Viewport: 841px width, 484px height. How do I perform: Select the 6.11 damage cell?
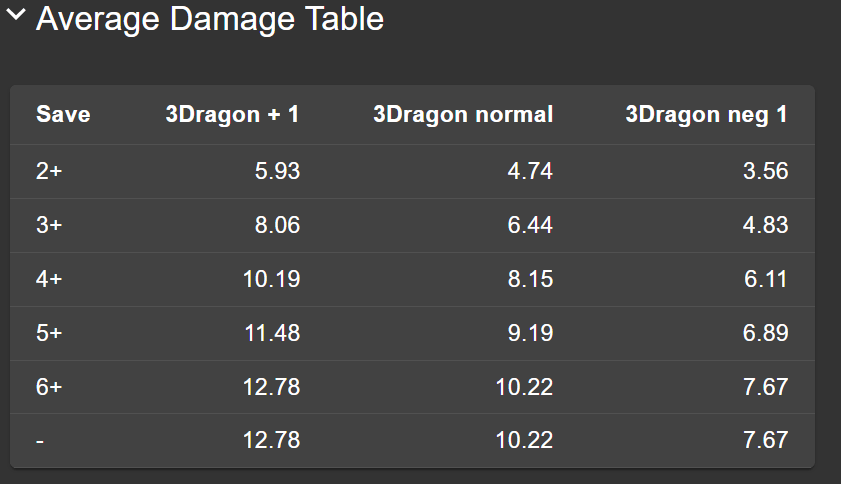coord(766,279)
